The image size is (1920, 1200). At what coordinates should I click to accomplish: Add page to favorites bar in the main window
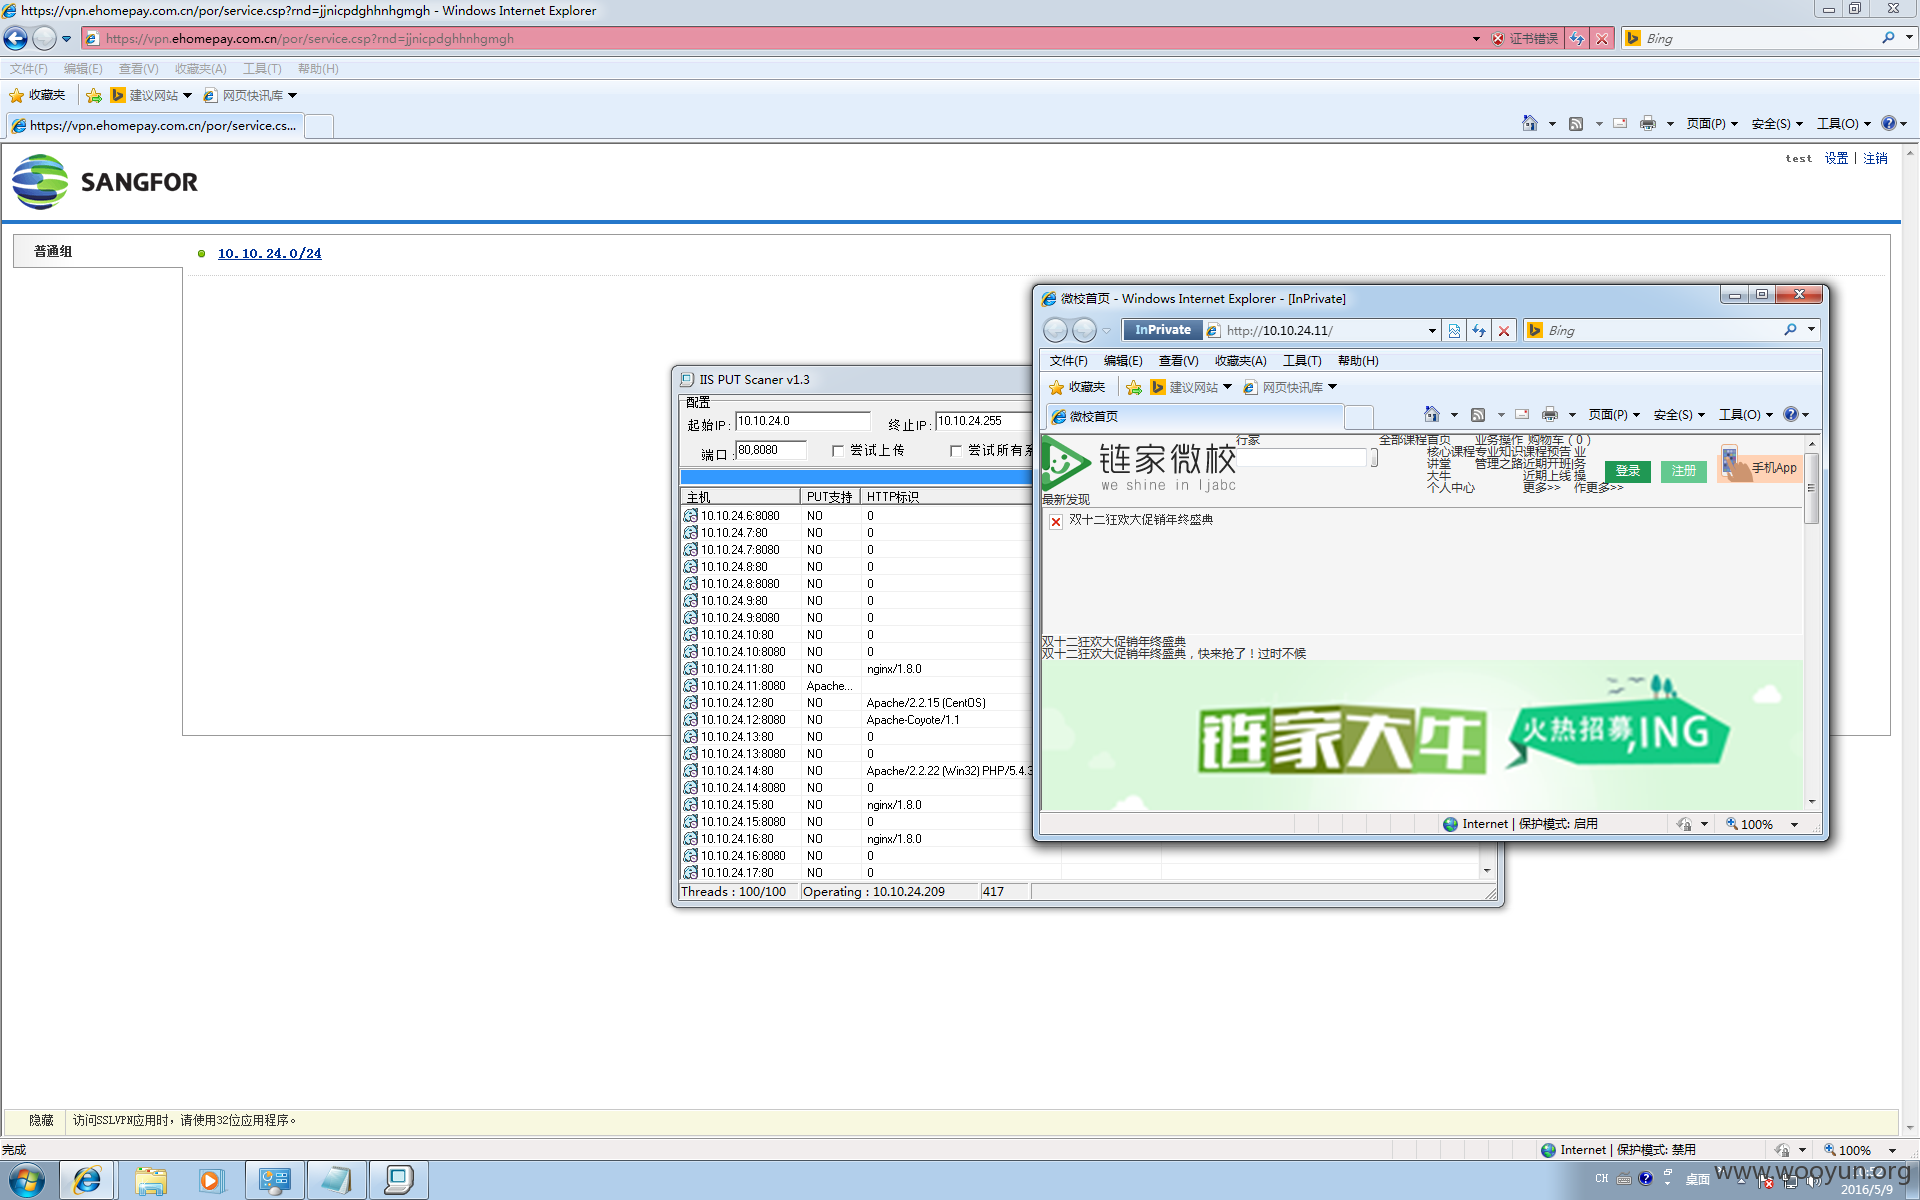pos(94,95)
